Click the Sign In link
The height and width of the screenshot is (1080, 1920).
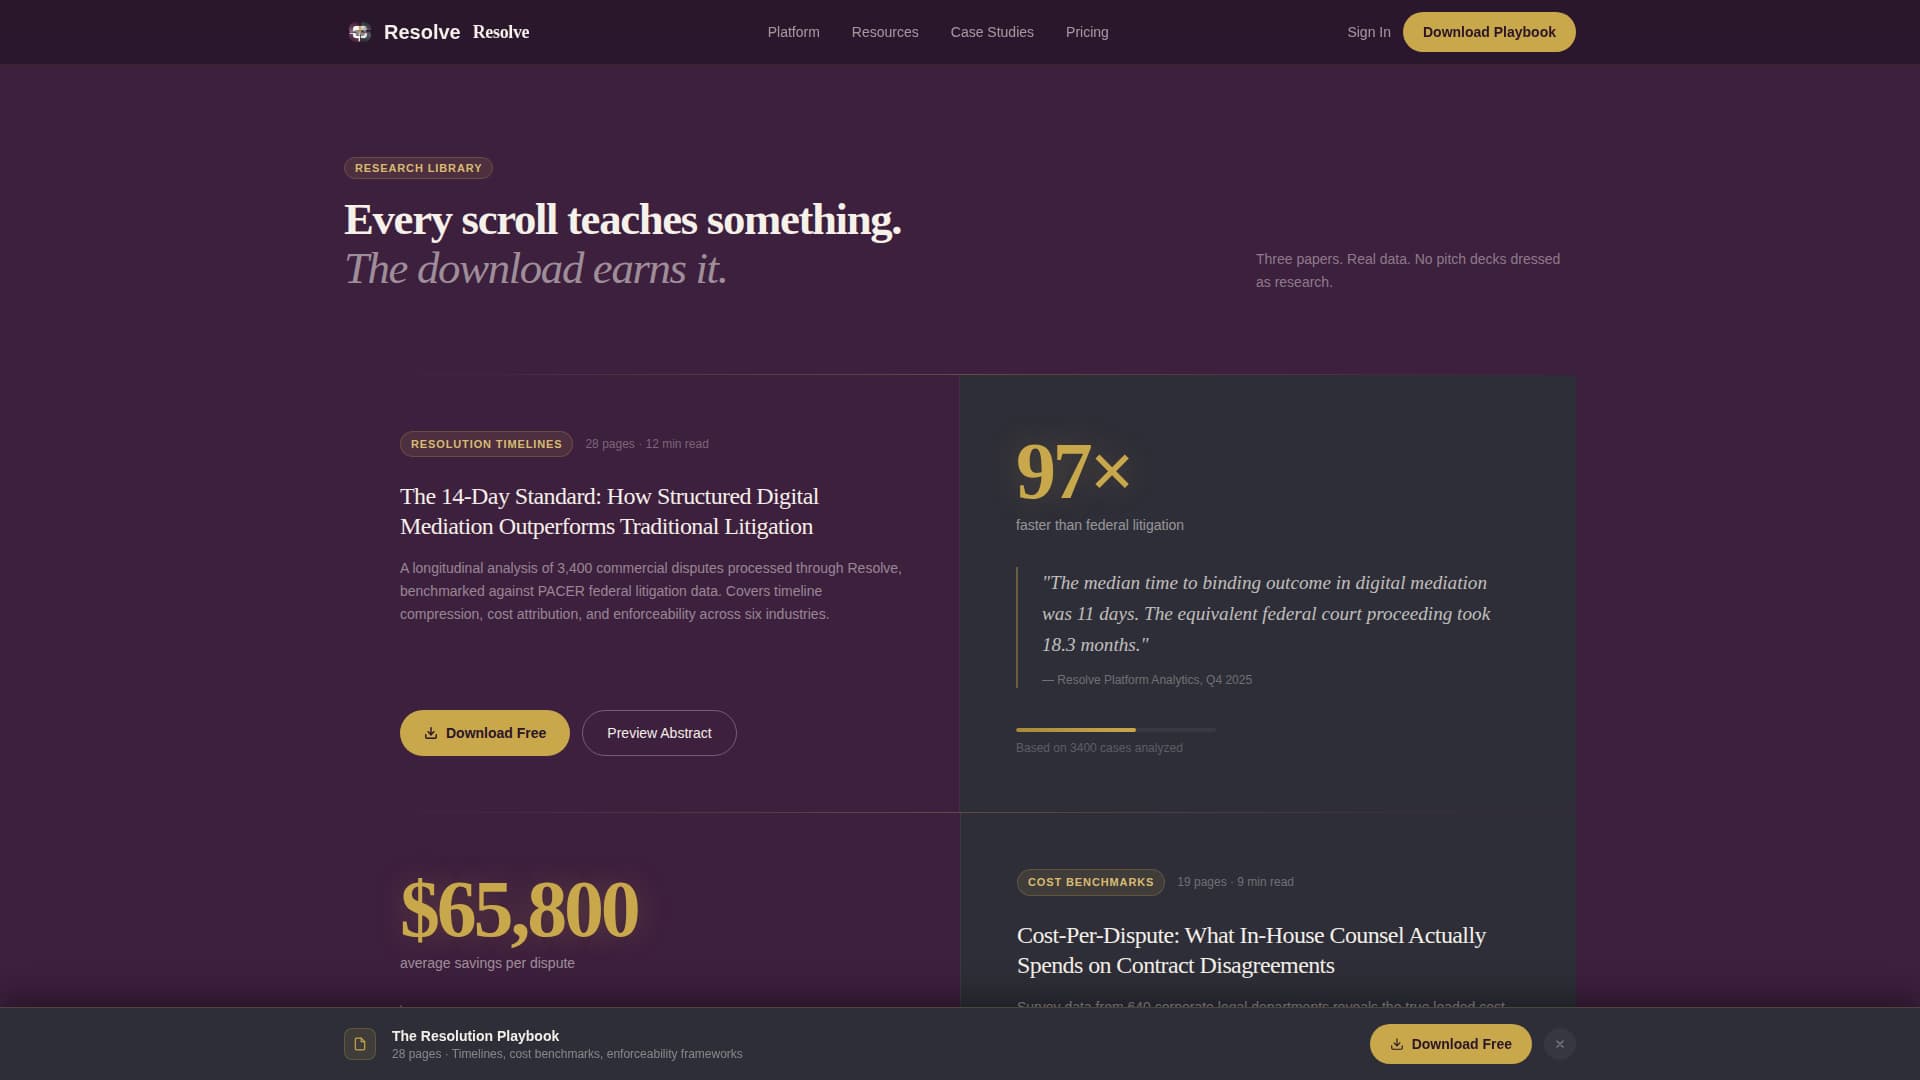pyautogui.click(x=1368, y=31)
